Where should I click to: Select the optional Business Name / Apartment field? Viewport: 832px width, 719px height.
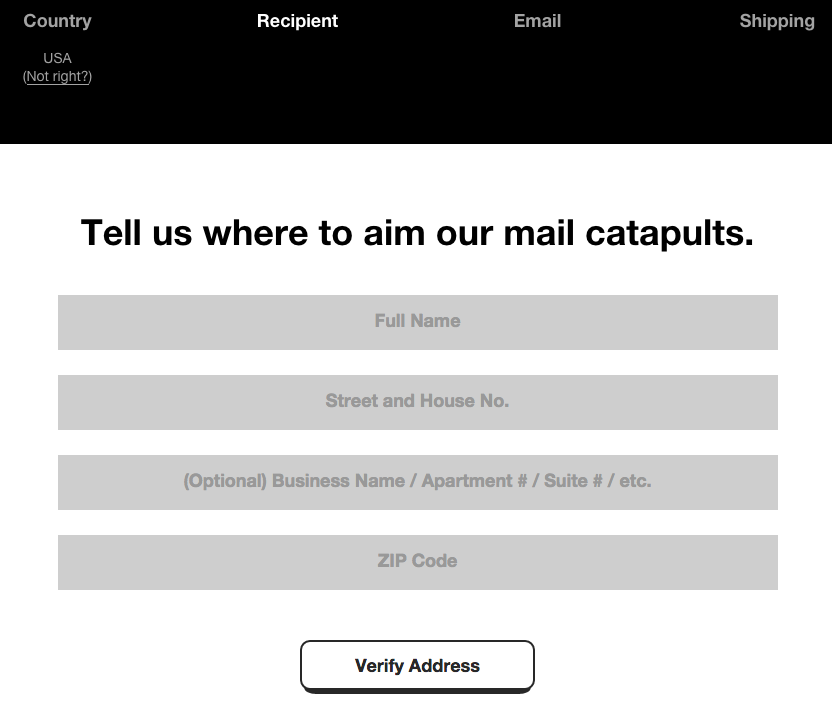coord(417,482)
